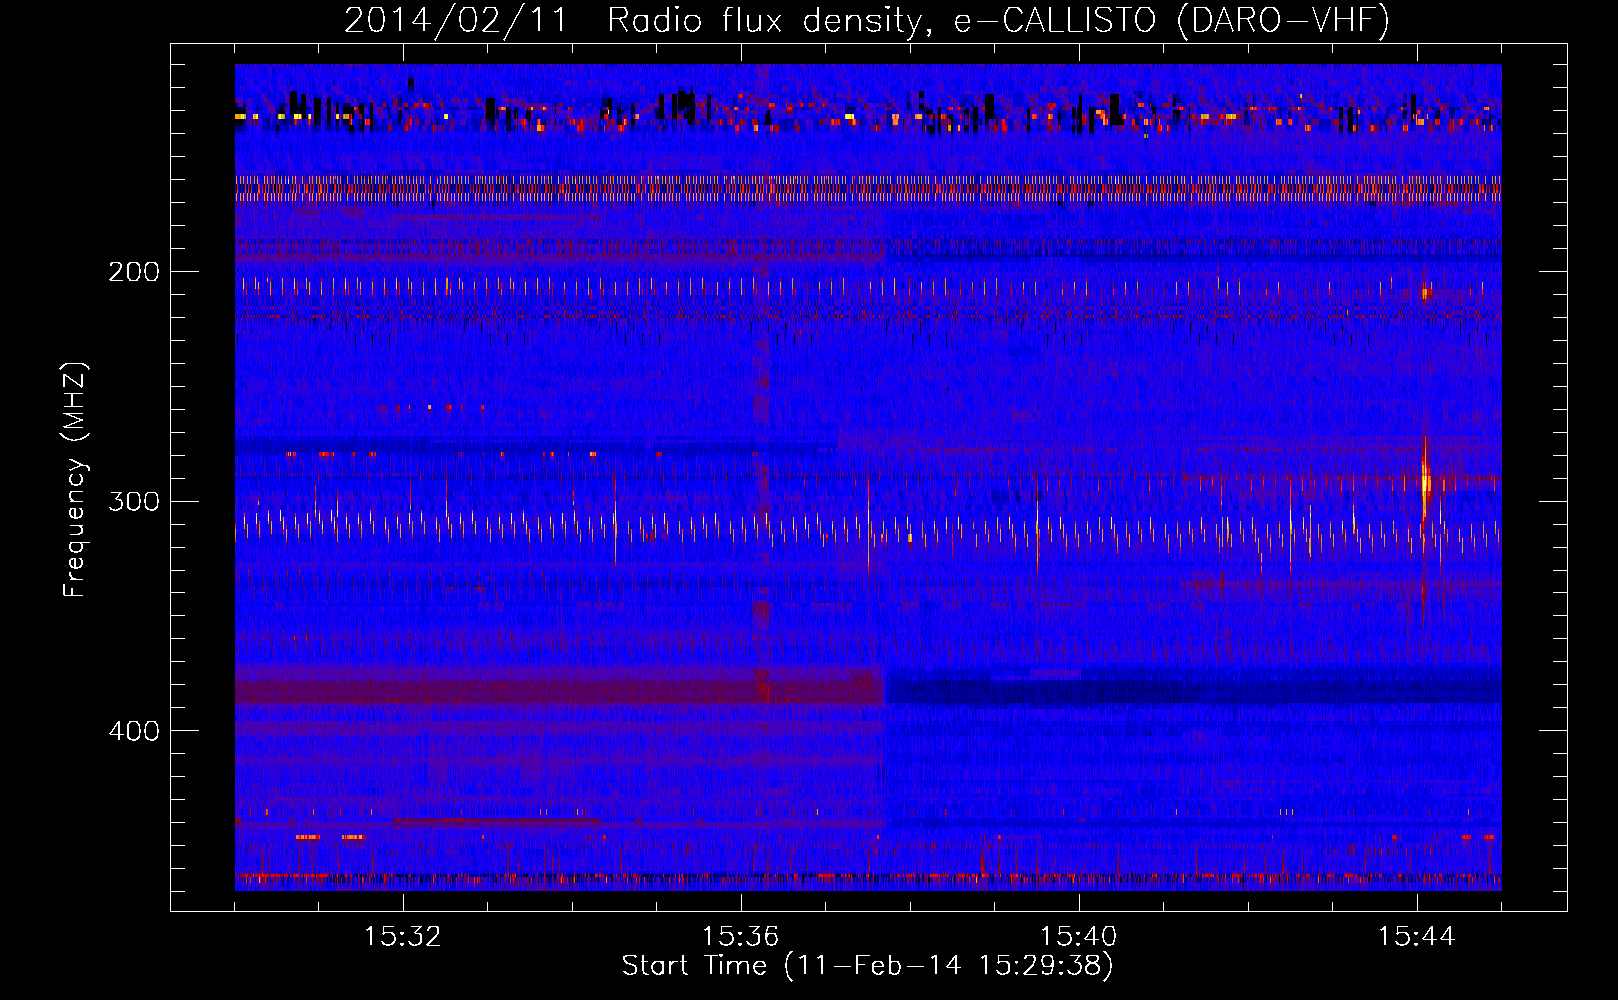
Task: Click the "15:32" time tick label
Action: click(x=403, y=937)
